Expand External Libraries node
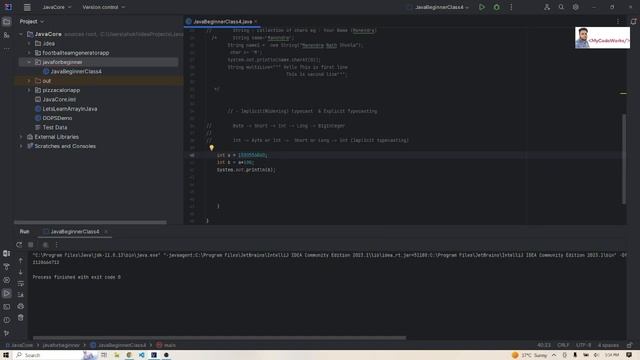The image size is (640, 360). tap(21, 137)
